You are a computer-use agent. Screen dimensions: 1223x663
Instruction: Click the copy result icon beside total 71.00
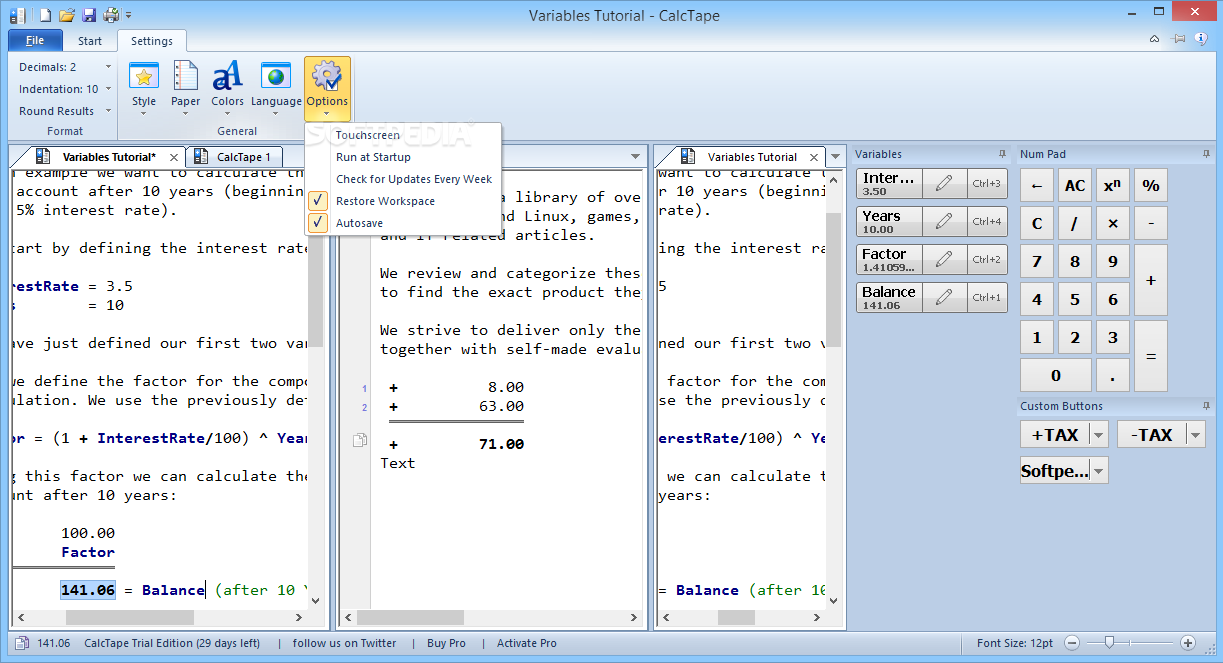360,440
